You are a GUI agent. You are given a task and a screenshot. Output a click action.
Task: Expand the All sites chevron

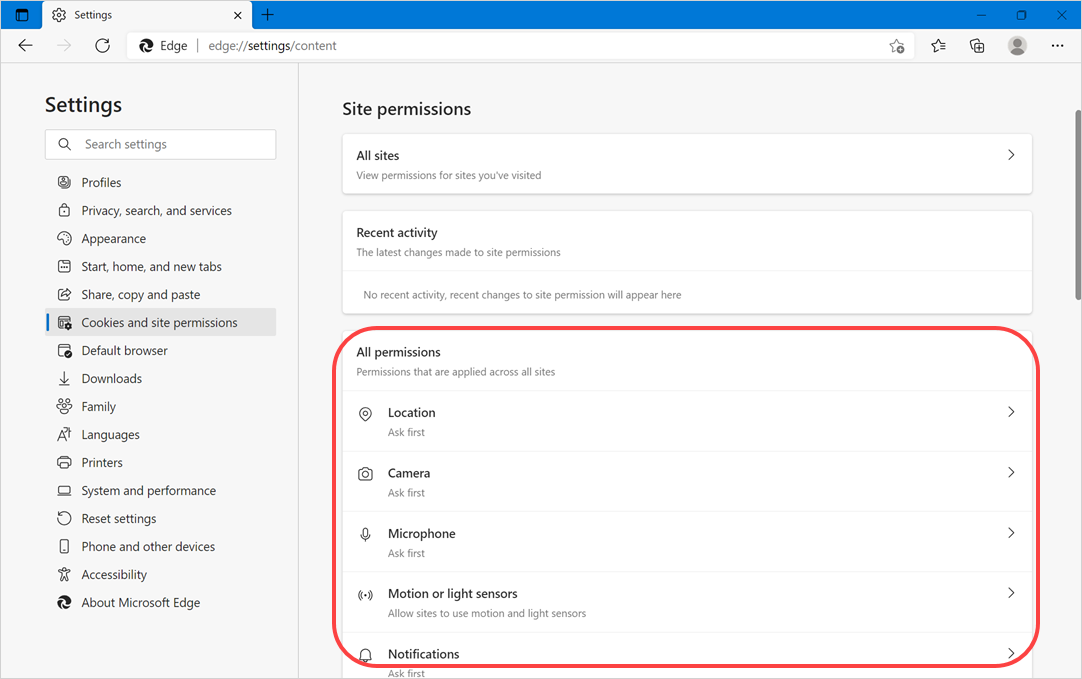click(1010, 155)
